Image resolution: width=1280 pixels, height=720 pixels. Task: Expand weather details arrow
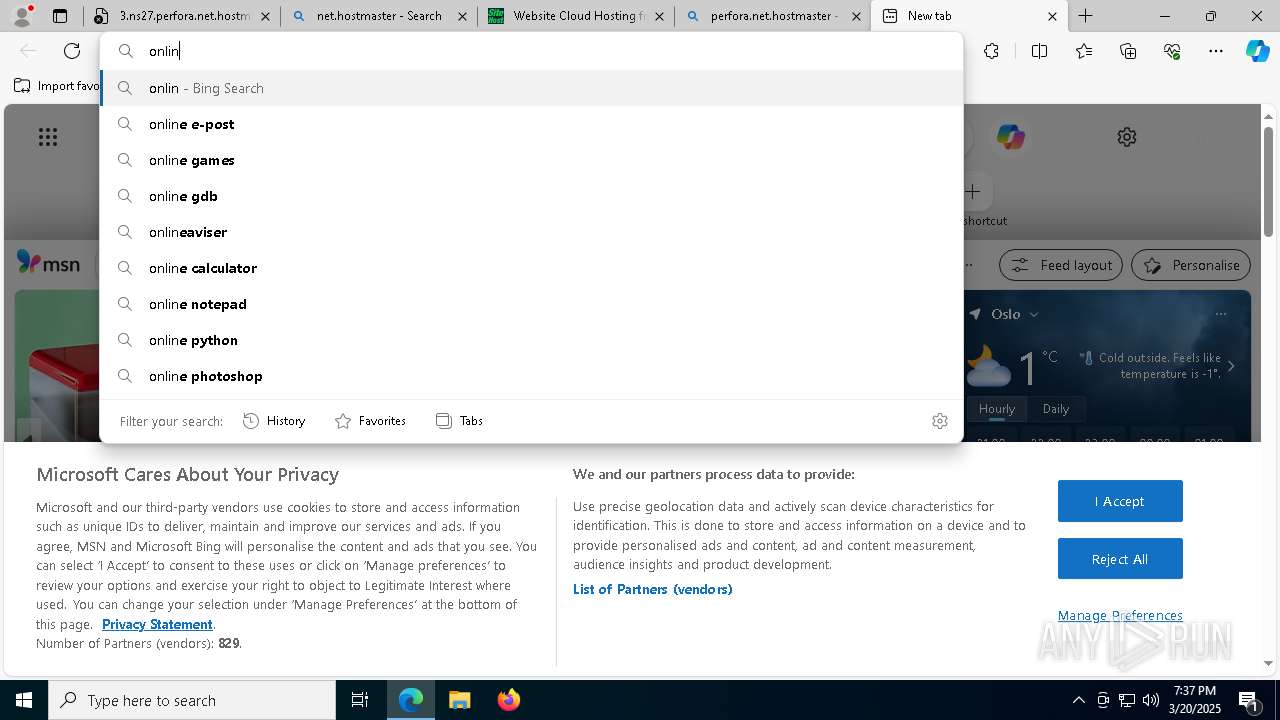pyautogui.click(x=1231, y=366)
